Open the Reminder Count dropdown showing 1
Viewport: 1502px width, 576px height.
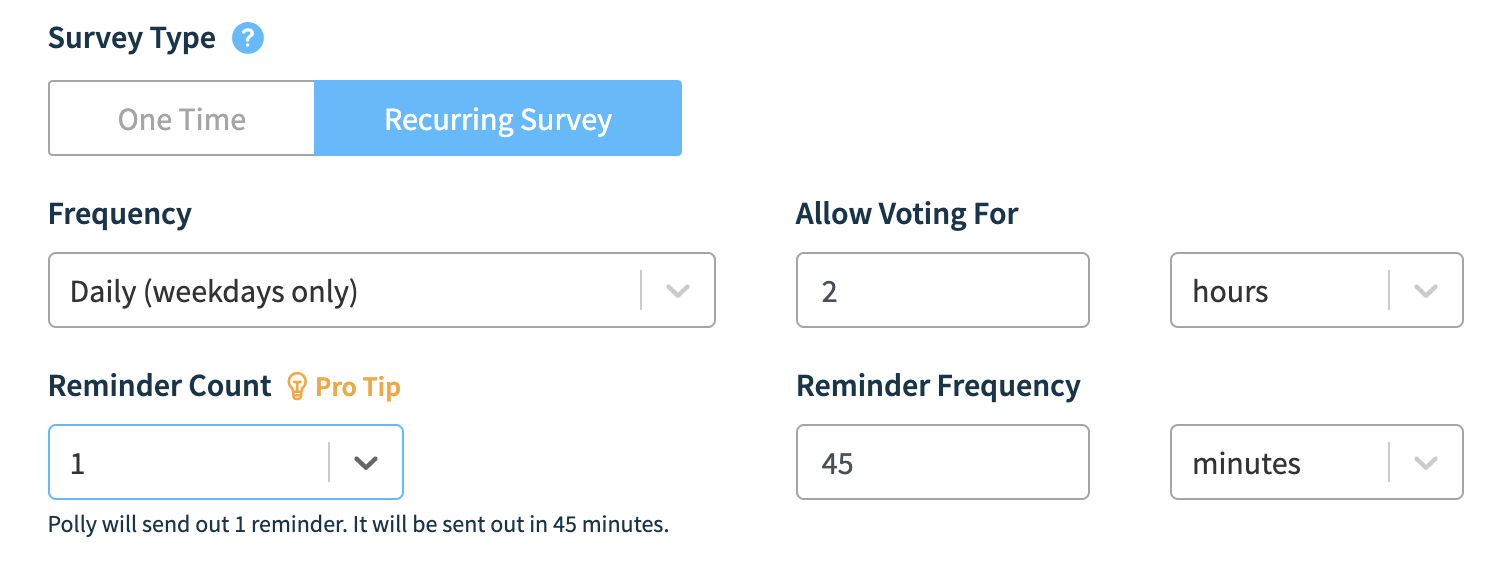coord(226,462)
